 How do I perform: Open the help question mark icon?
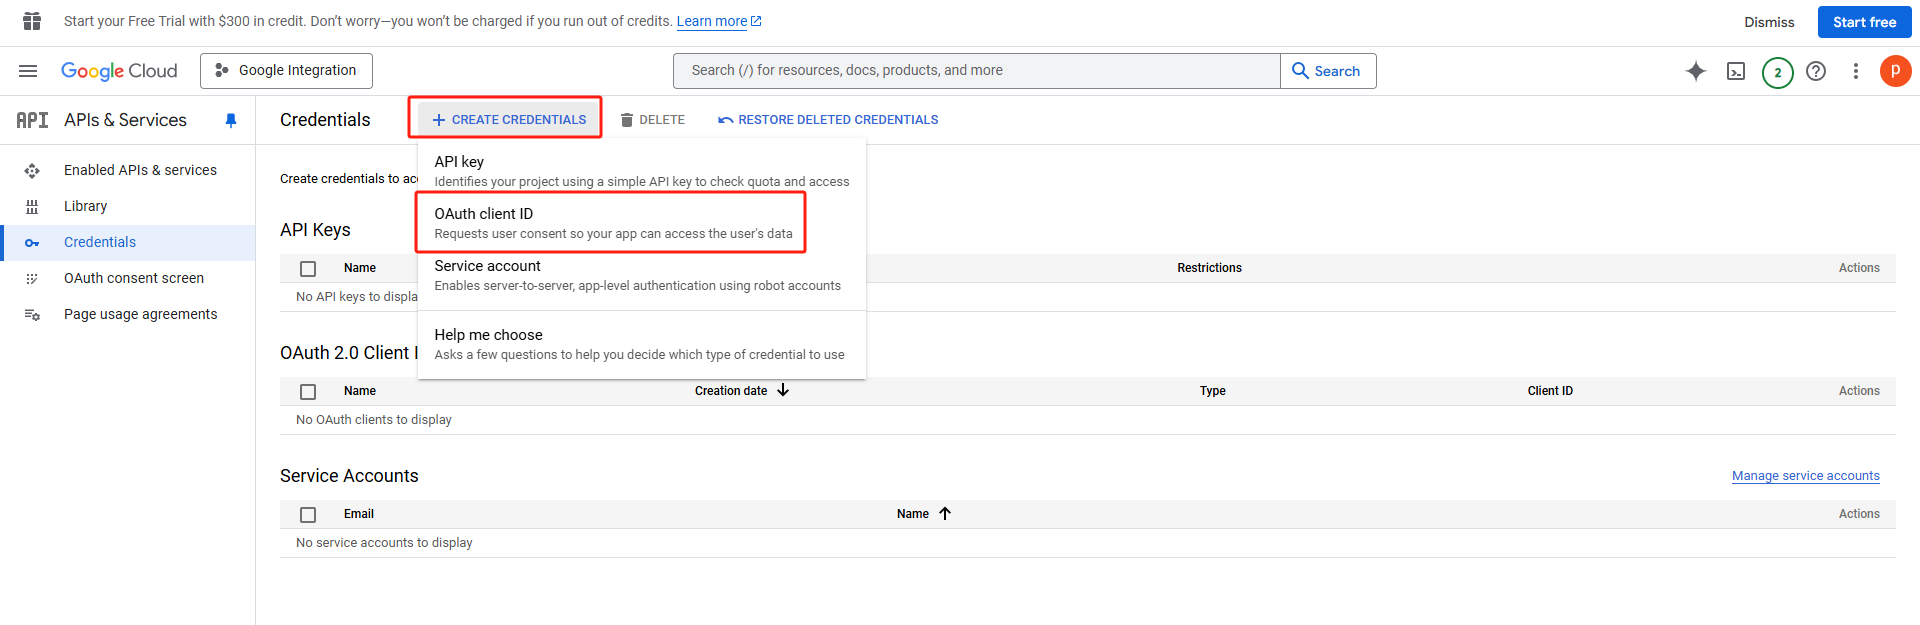(x=1816, y=71)
